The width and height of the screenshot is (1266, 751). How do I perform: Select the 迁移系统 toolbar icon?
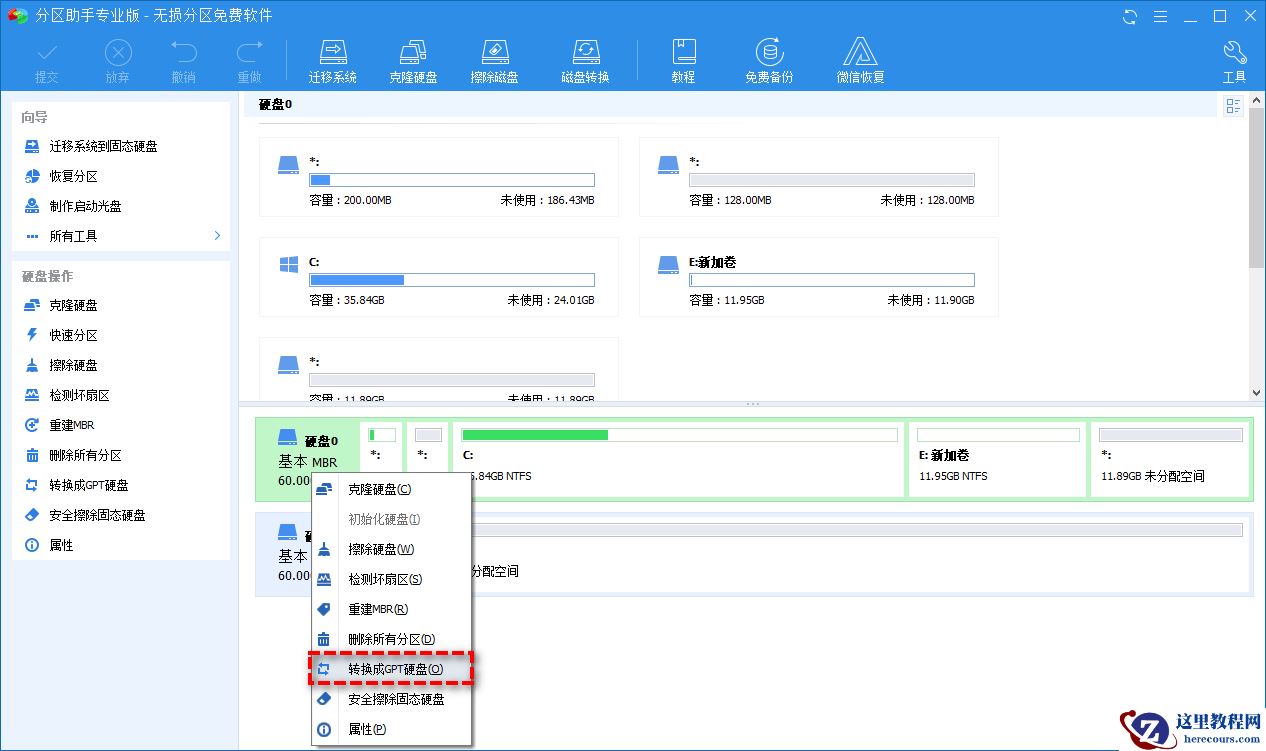333,58
